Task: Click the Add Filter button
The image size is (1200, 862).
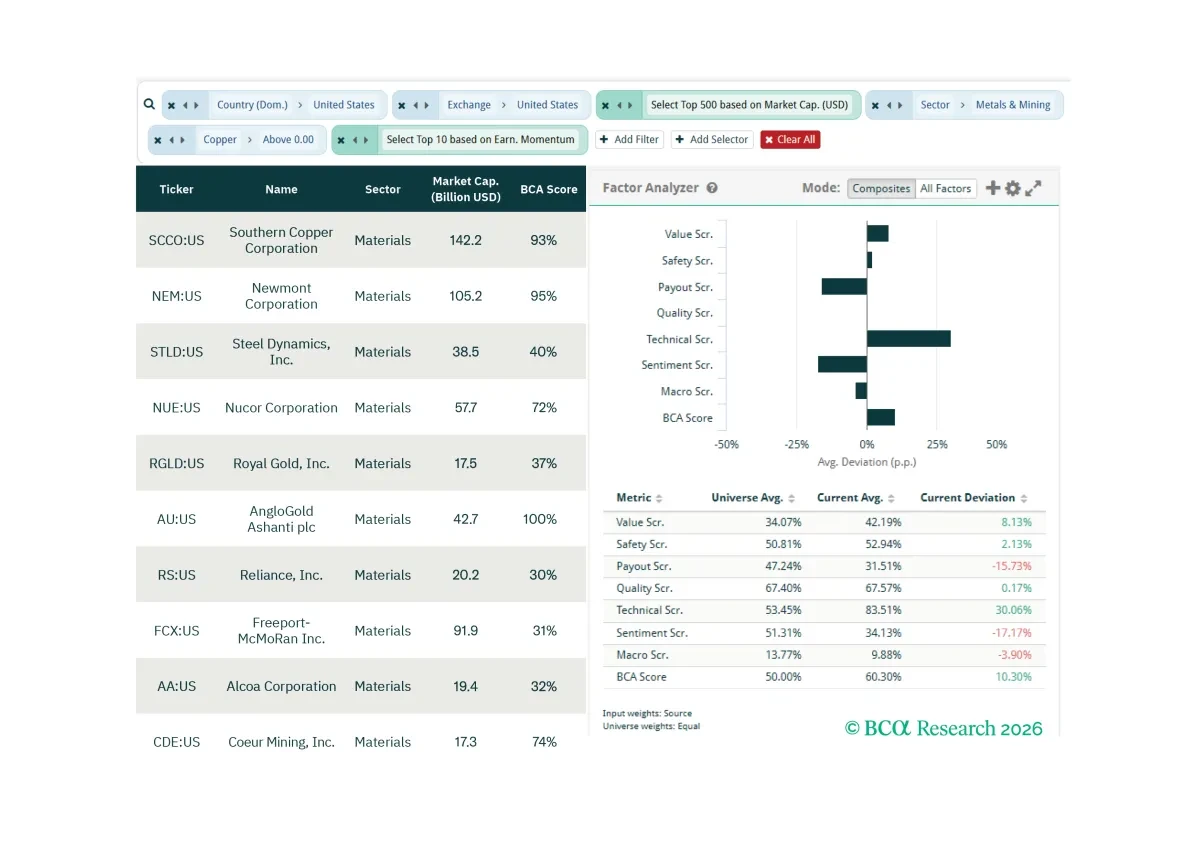Action: (x=629, y=140)
